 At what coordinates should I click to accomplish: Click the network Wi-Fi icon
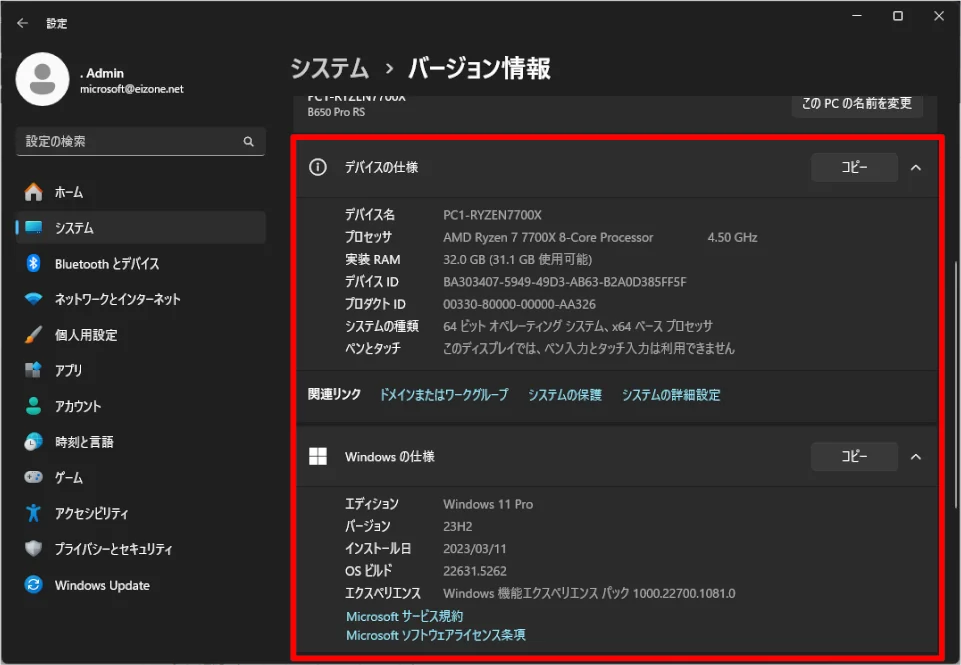click(34, 299)
